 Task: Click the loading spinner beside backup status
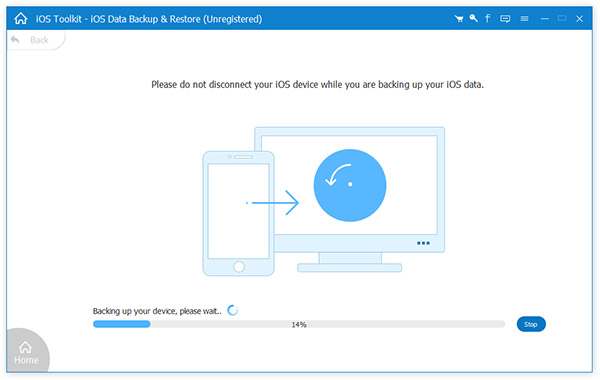pos(232,310)
